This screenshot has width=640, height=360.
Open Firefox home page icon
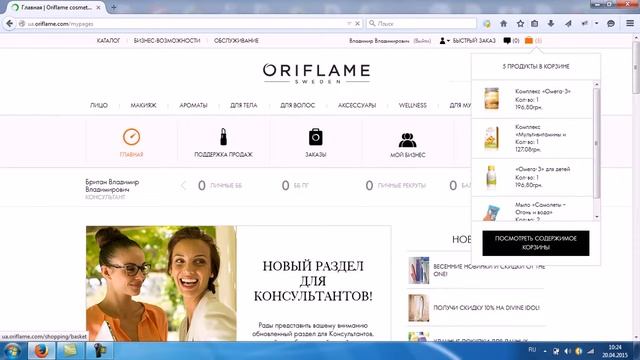point(504,24)
